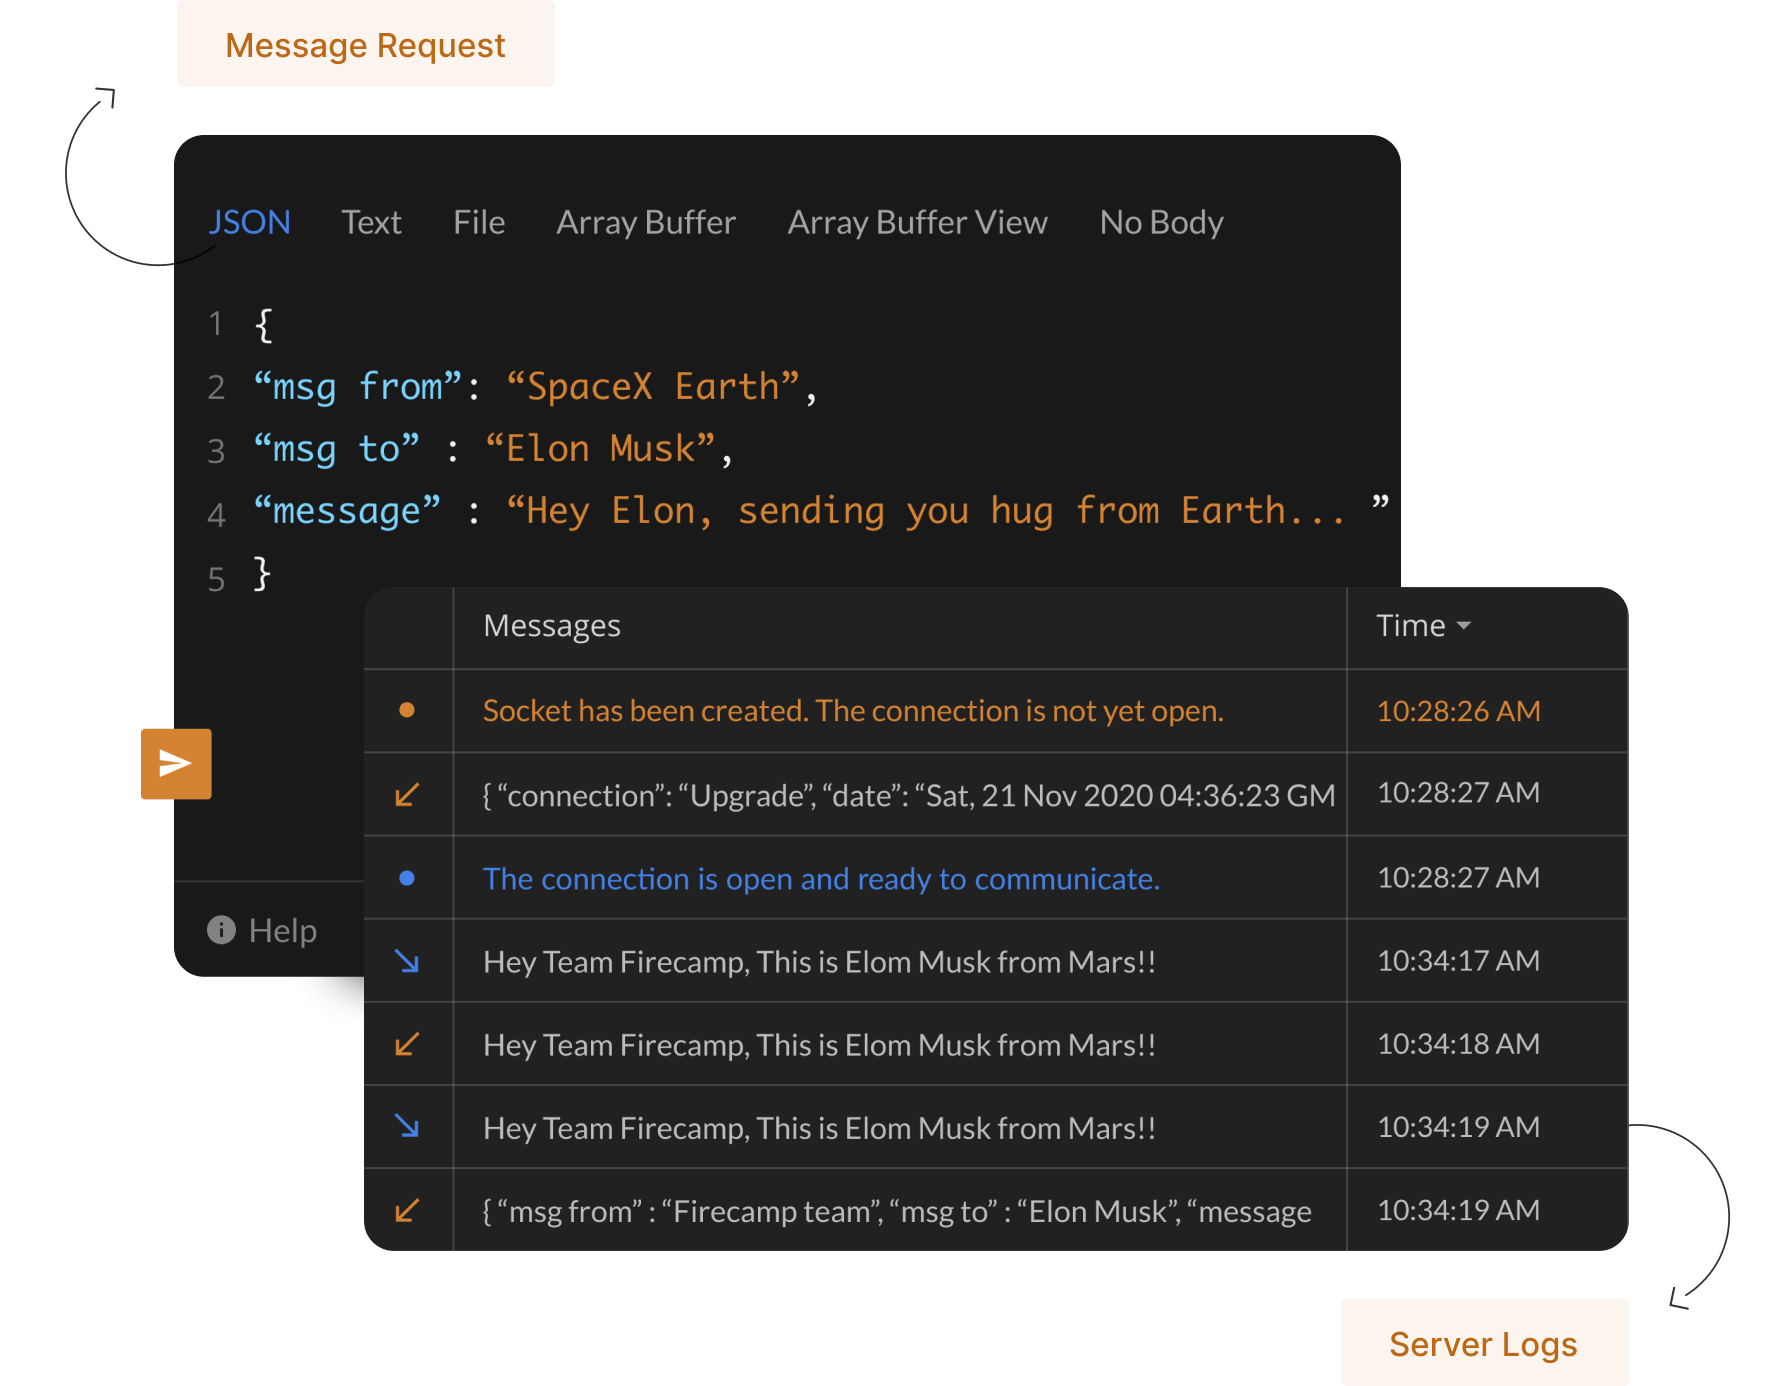This screenshot has height=1386, width=1787.
Task: Open the File body tab
Action: pyautogui.click(x=478, y=222)
